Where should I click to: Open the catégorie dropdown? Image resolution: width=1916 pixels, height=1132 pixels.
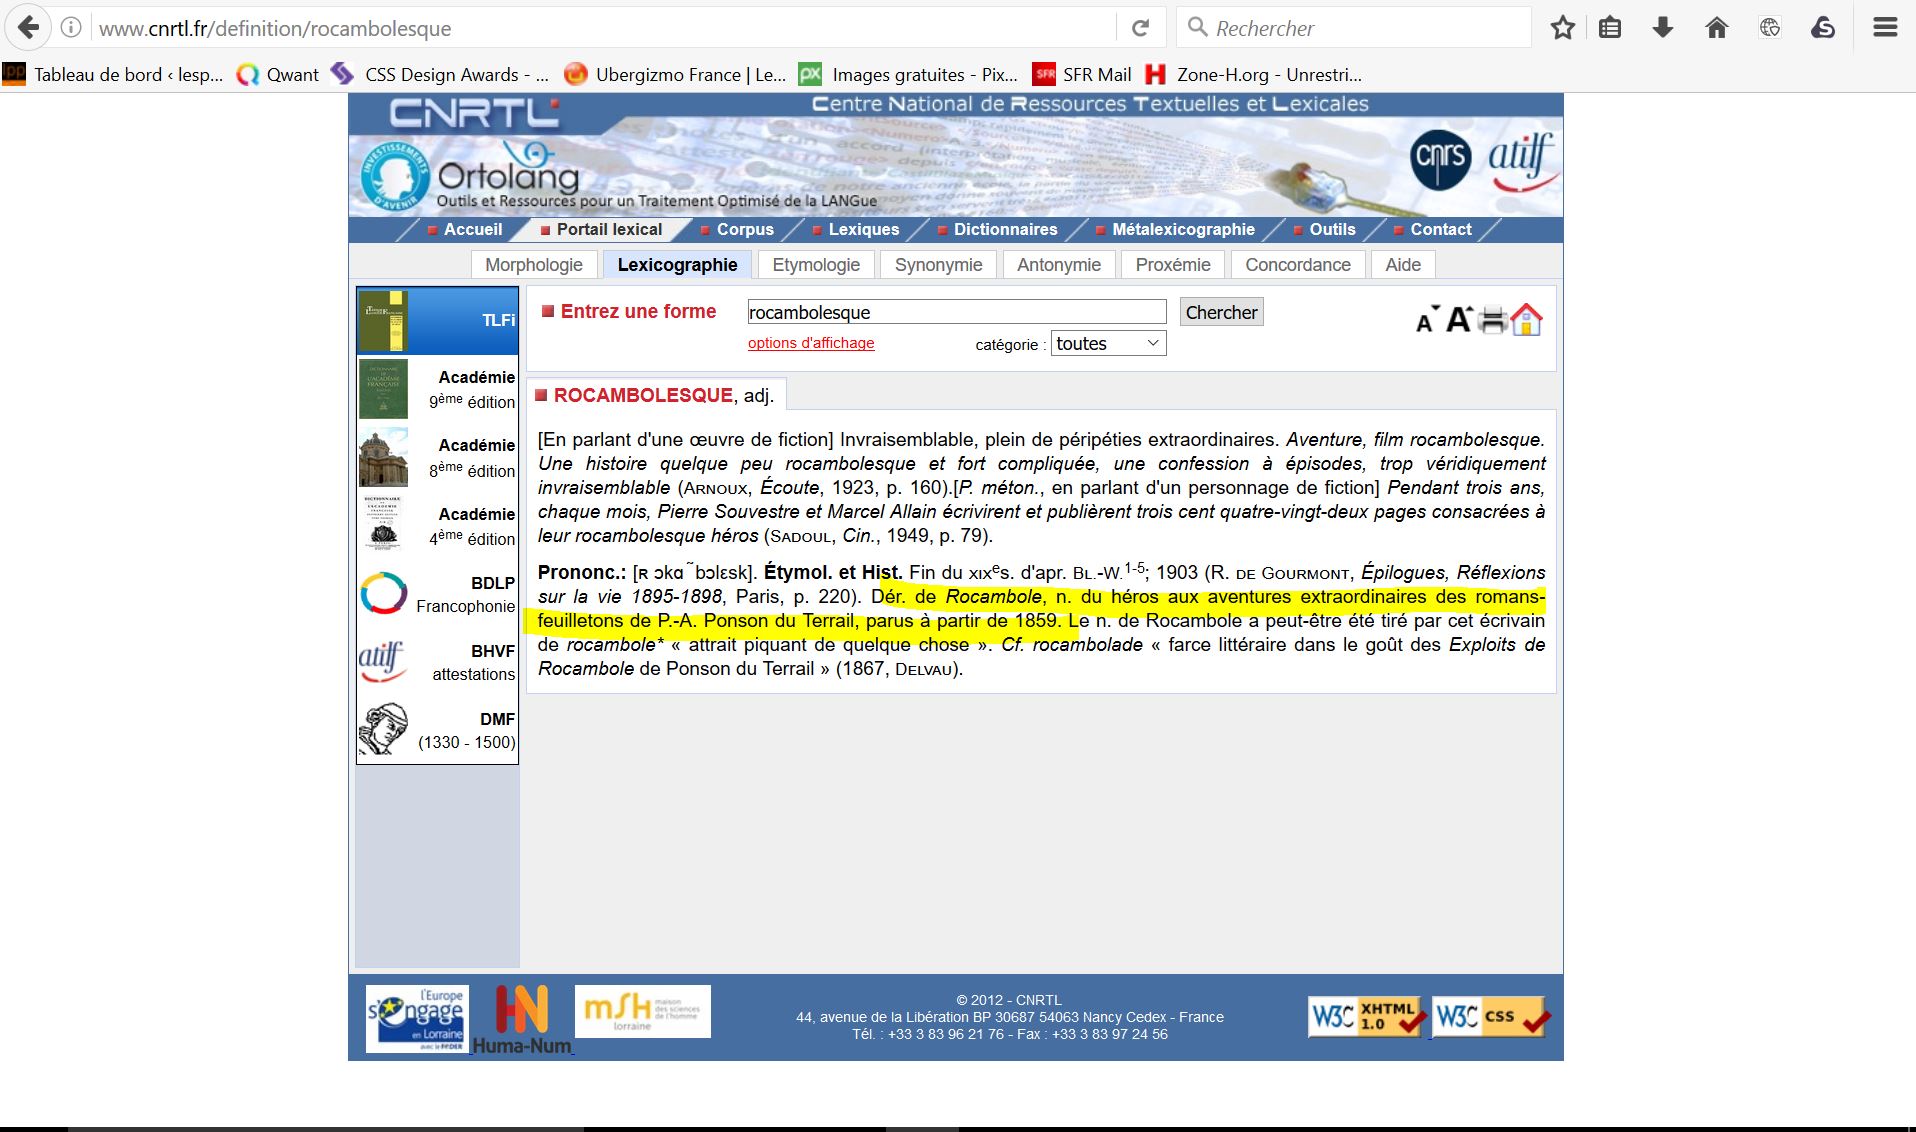point(1107,344)
